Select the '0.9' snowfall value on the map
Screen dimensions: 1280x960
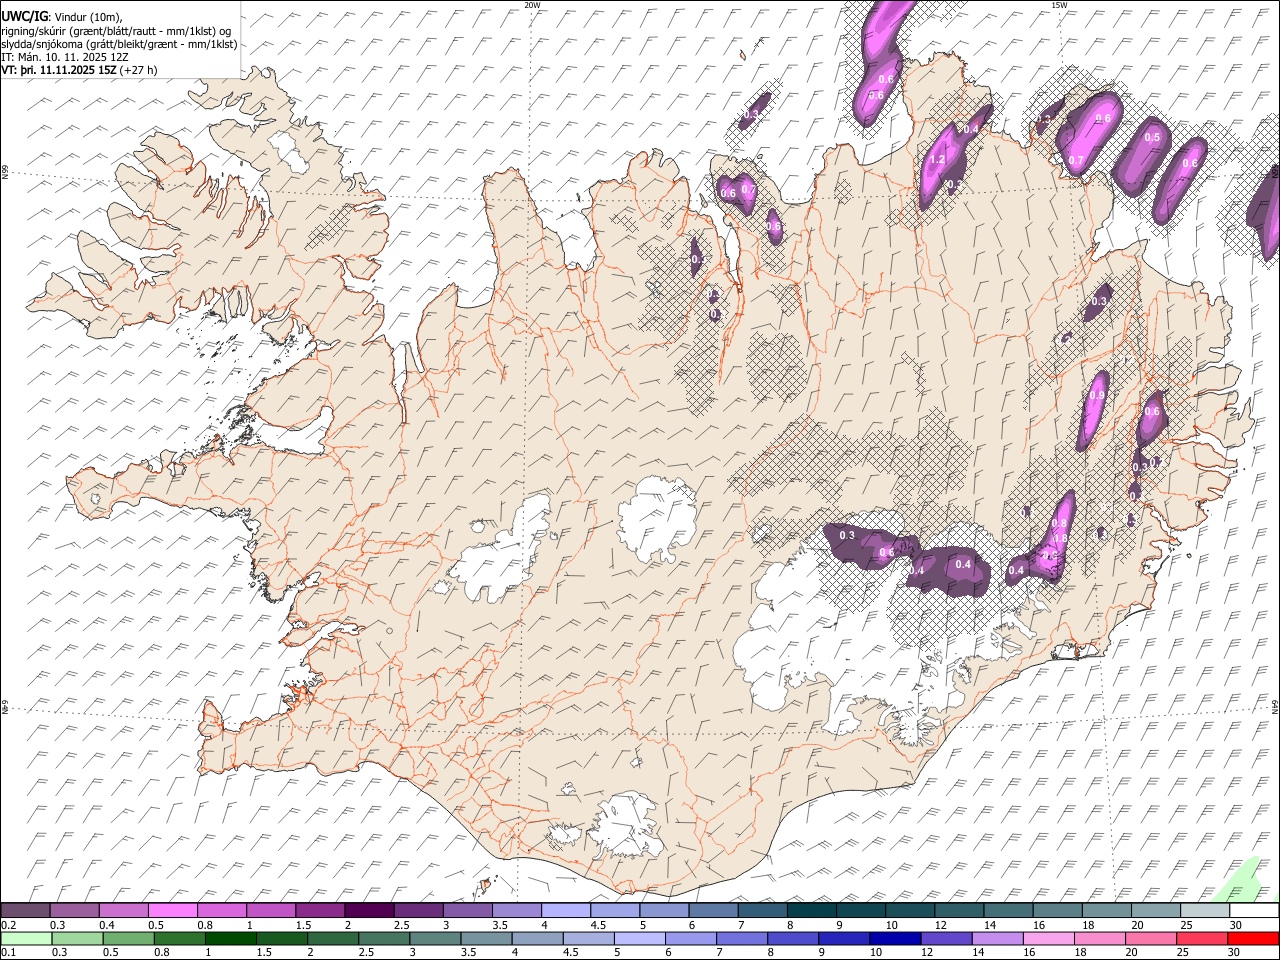tap(1096, 396)
